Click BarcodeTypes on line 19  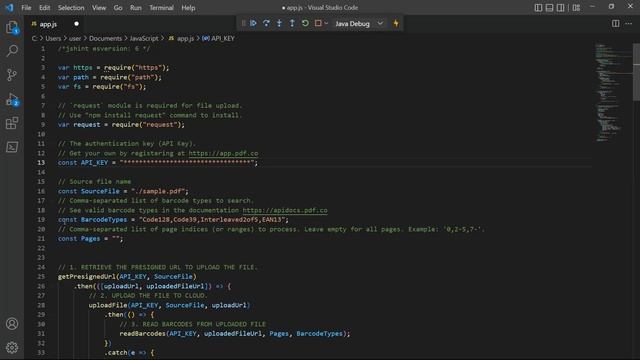pyautogui.click(x=104, y=220)
